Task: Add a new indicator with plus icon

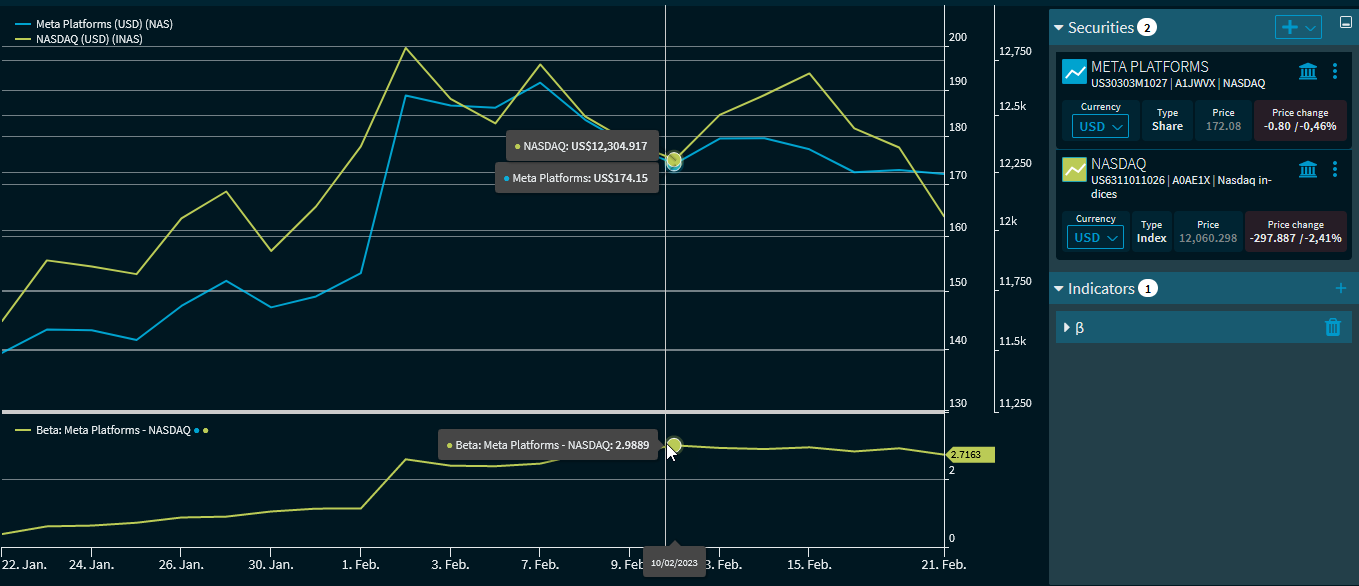Action: (x=1341, y=288)
